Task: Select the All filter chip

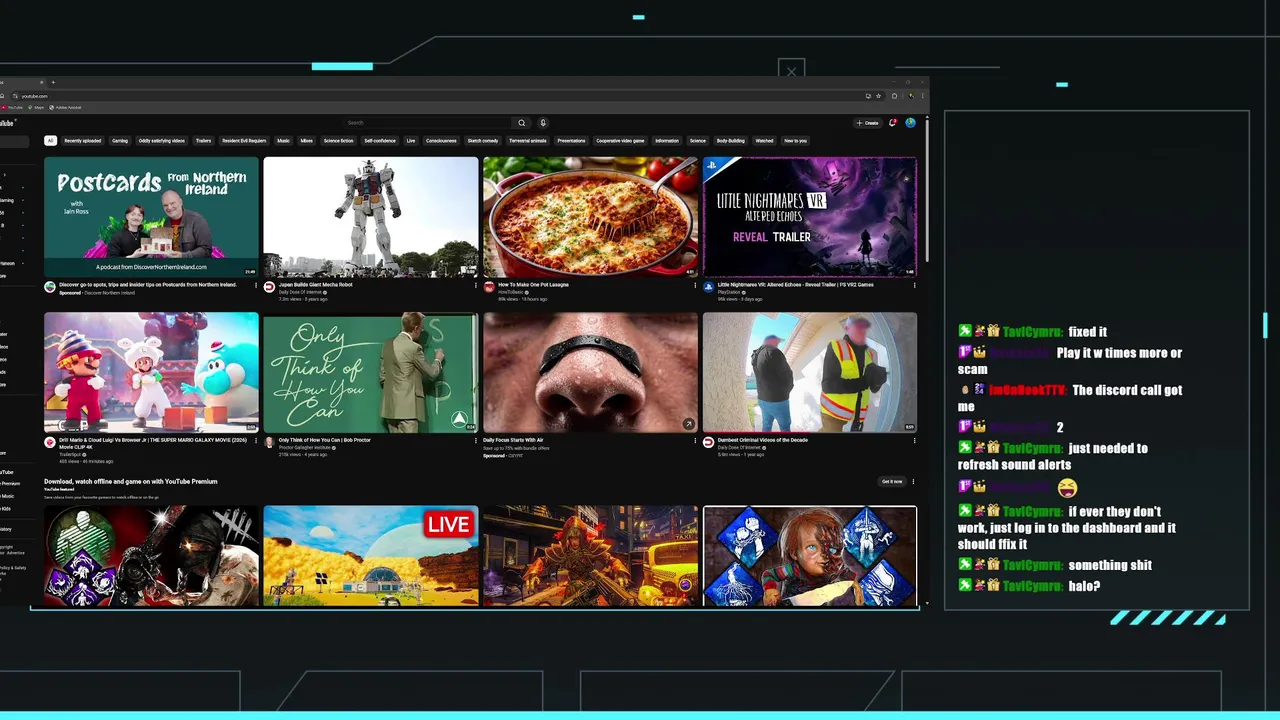Action: point(50,141)
